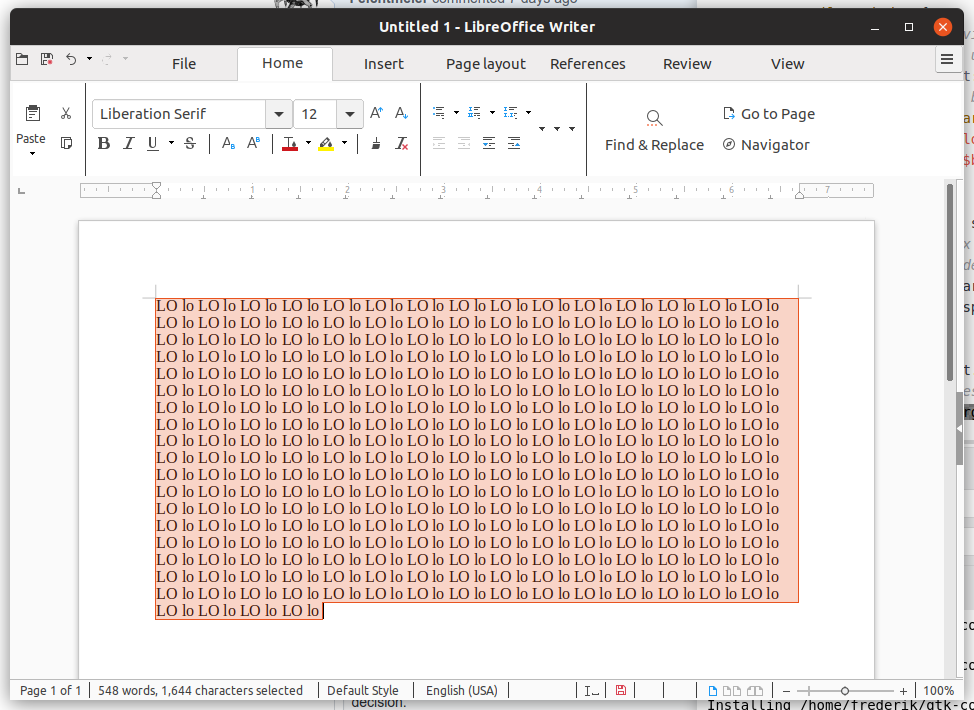
Task: Click the 100% zoom level
Action: (x=939, y=691)
